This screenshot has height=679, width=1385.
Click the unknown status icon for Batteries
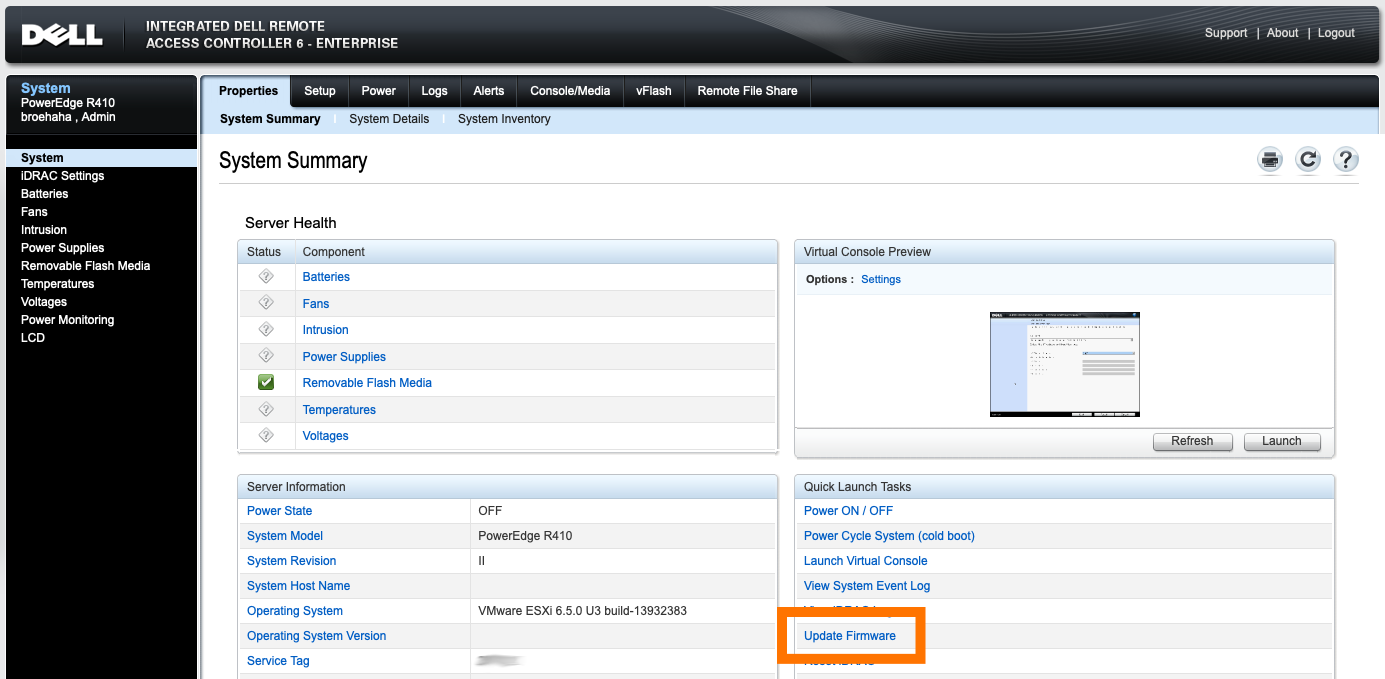[x=266, y=276]
